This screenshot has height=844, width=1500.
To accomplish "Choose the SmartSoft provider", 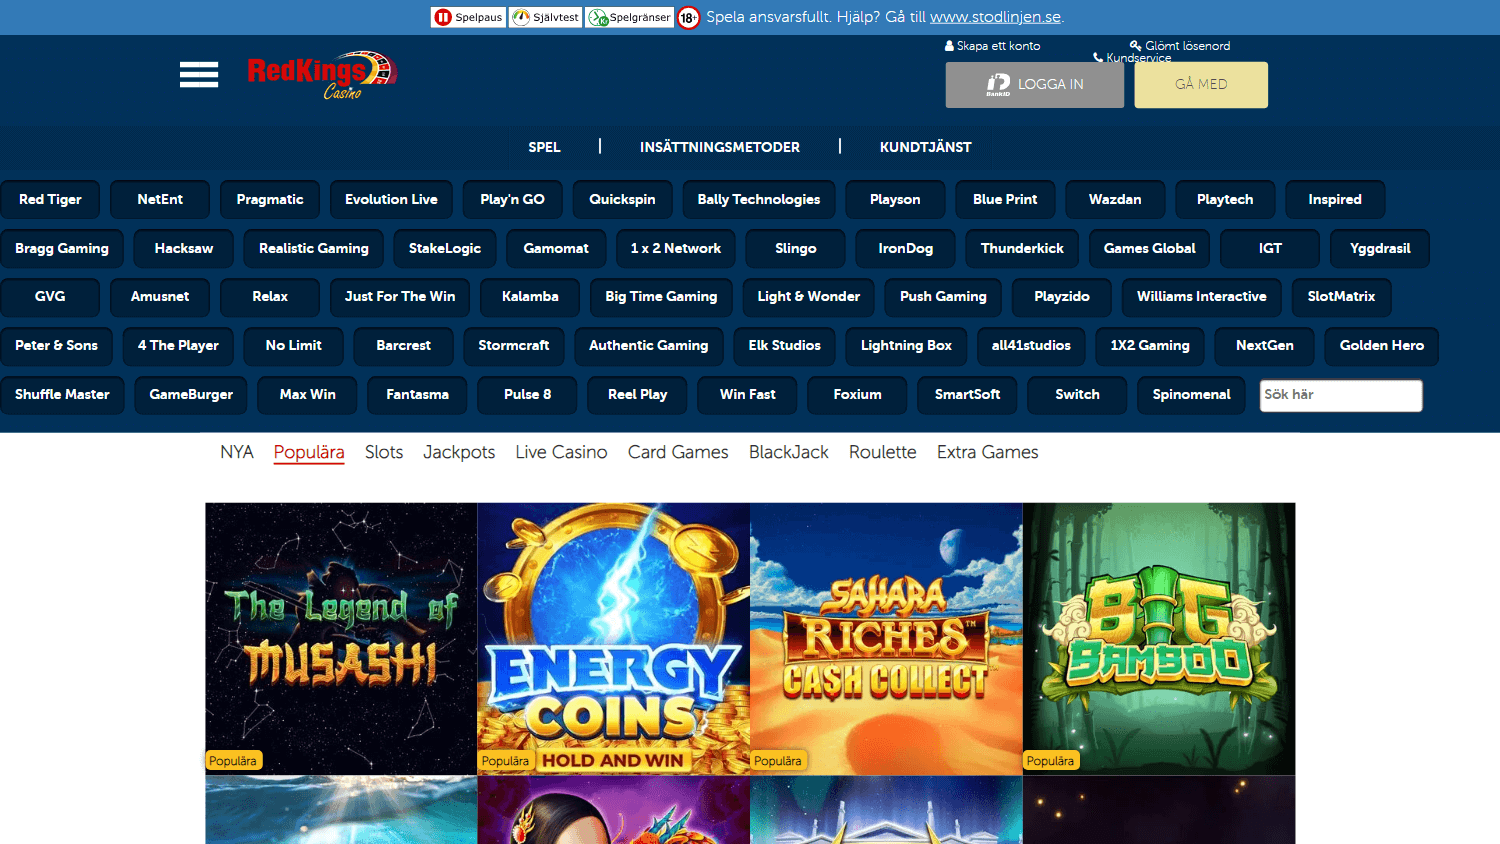I will pos(967,394).
